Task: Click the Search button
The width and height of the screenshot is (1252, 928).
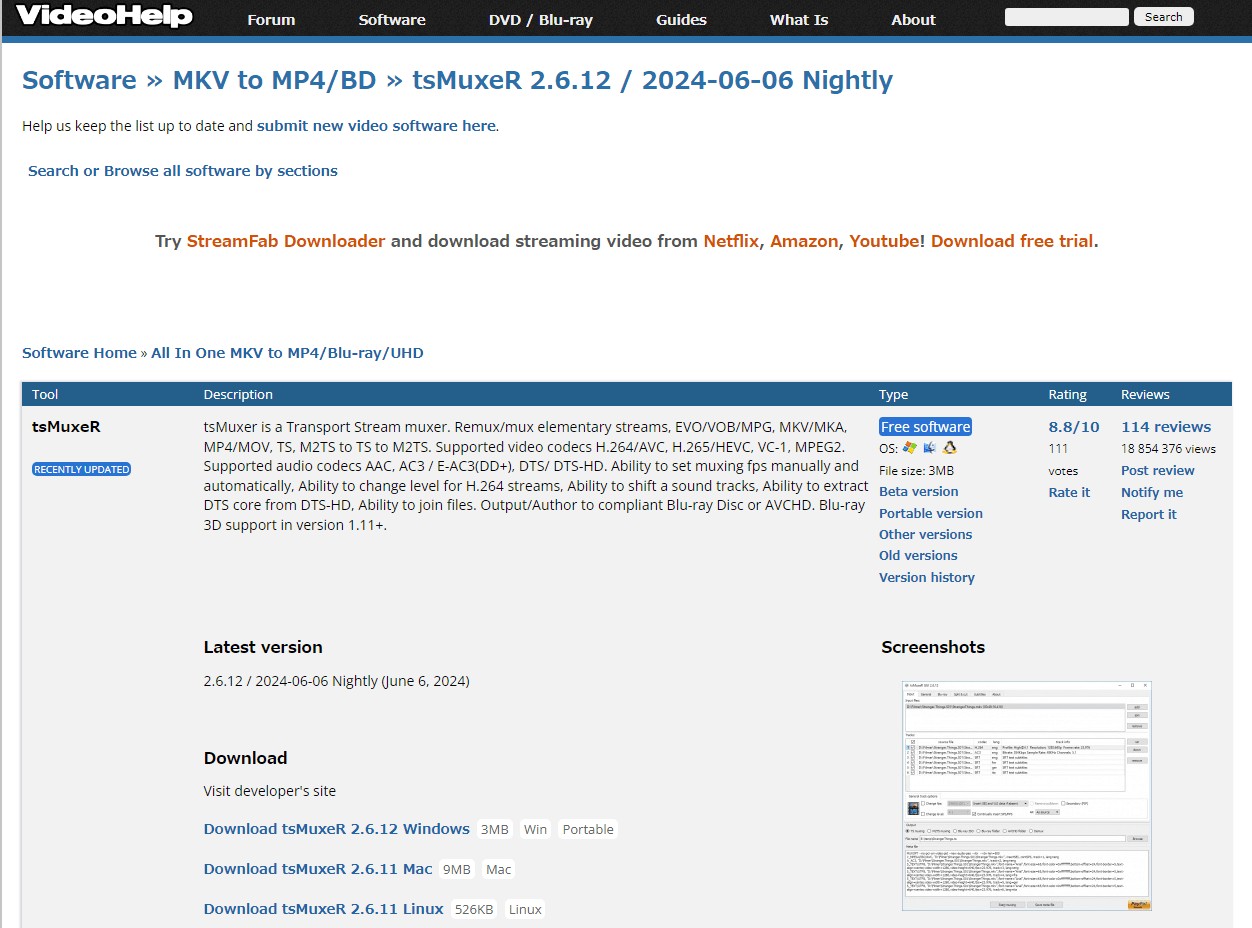Action: (x=1163, y=17)
